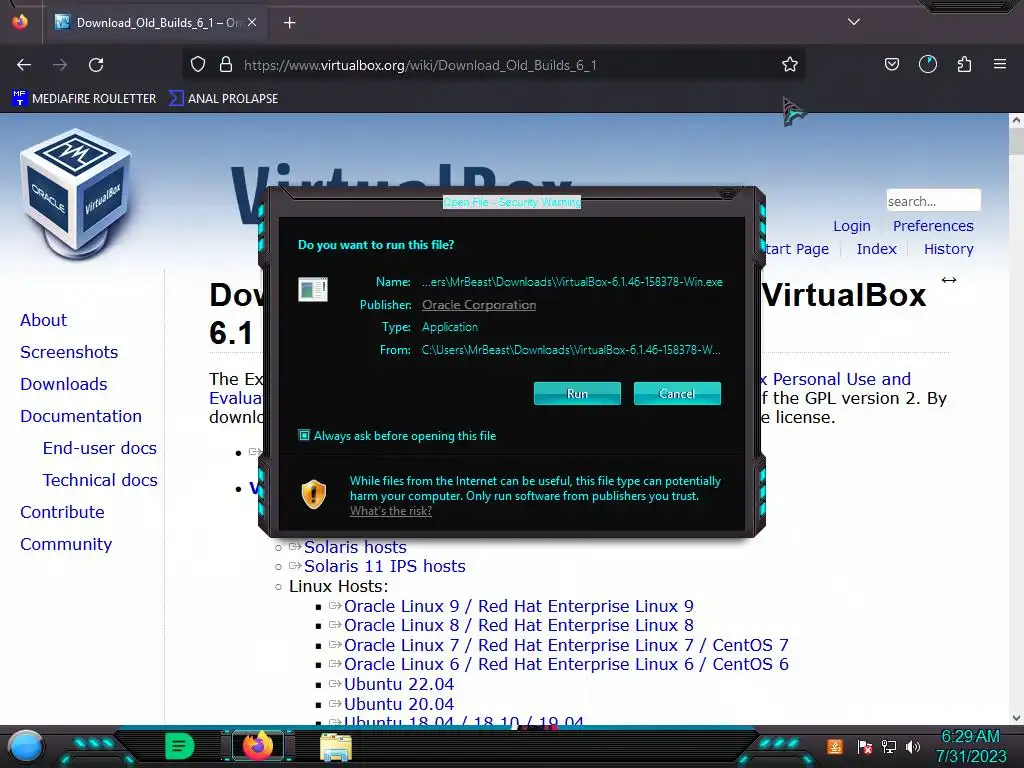Open the Login link
Viewport: 1024px width, 768px height.
852,226
